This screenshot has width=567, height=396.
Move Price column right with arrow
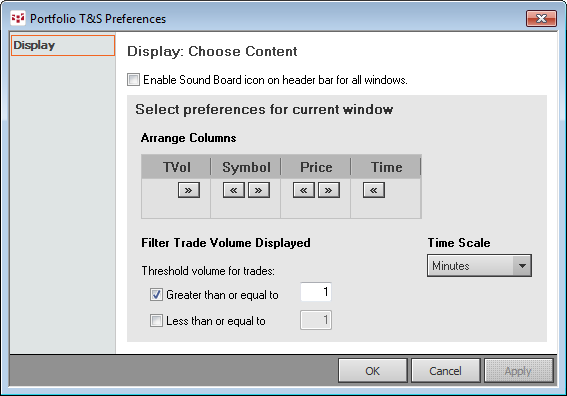pyautogui.click(x=329, y=190)
